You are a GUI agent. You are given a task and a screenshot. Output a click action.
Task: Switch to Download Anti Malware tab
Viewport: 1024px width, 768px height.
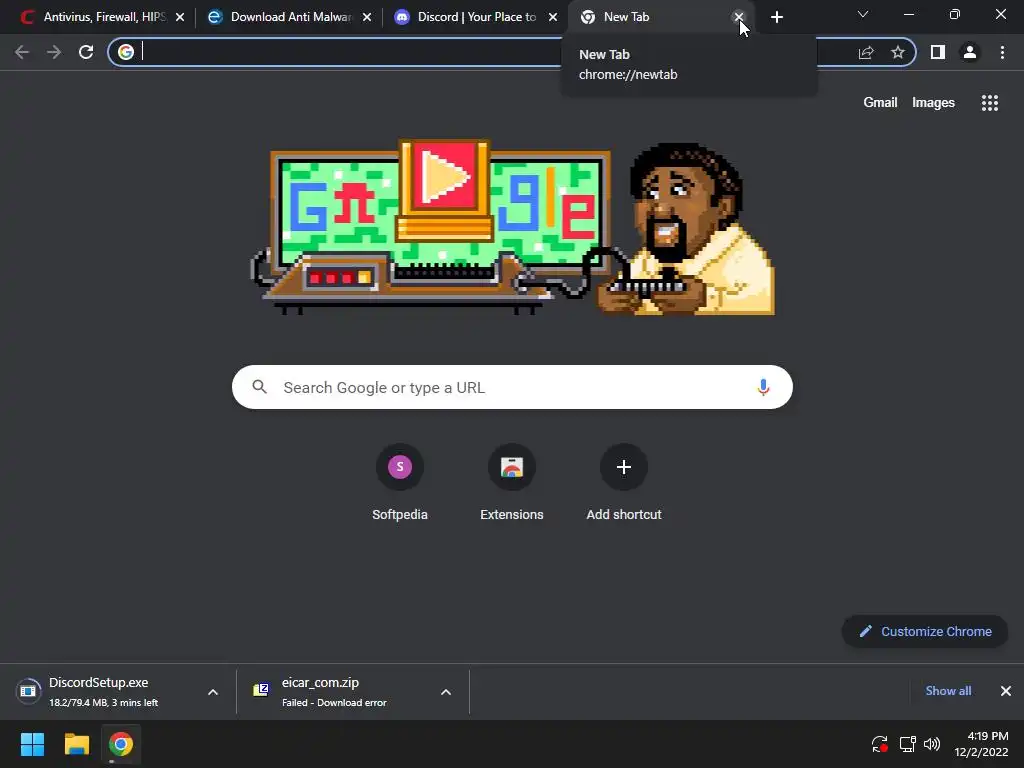click(289, 17)
